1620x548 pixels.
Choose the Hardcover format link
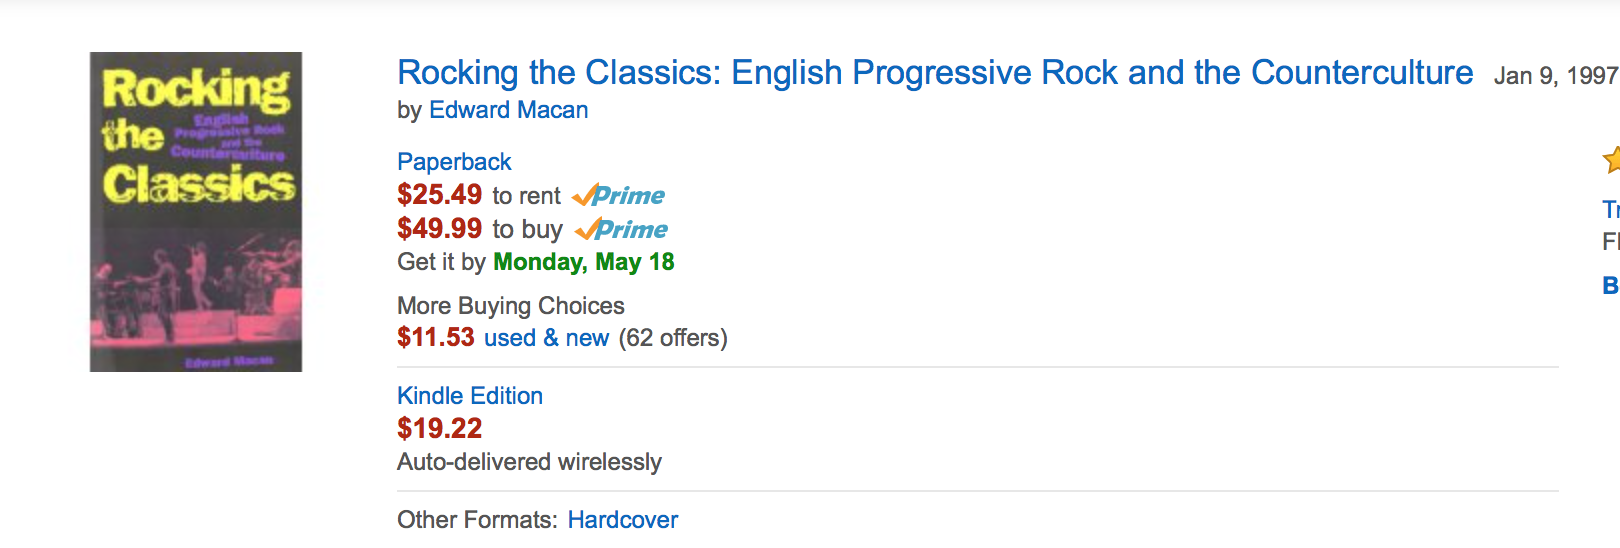pyautogui.click(x=622, y=520)
